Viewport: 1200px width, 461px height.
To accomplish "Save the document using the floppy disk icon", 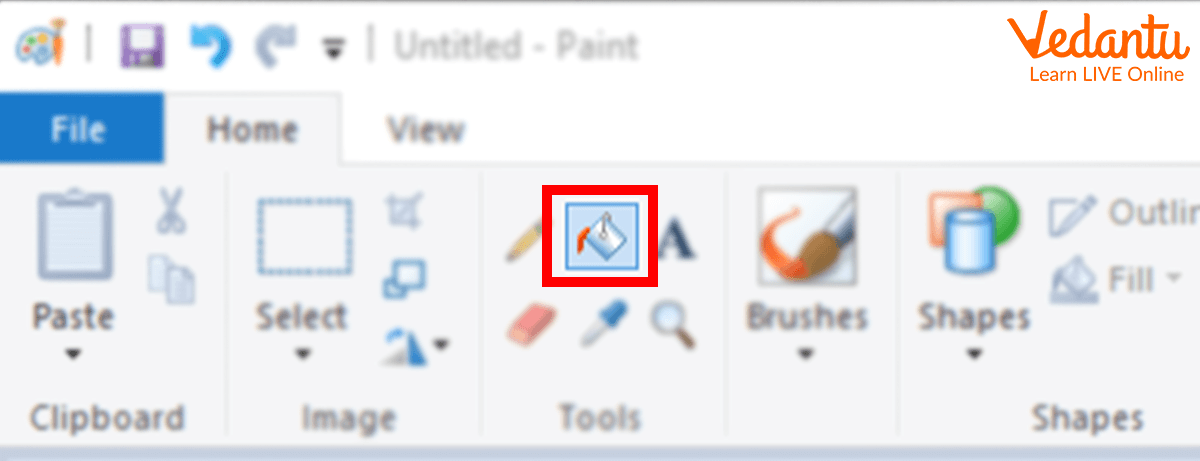I will [x=141, y=46].
